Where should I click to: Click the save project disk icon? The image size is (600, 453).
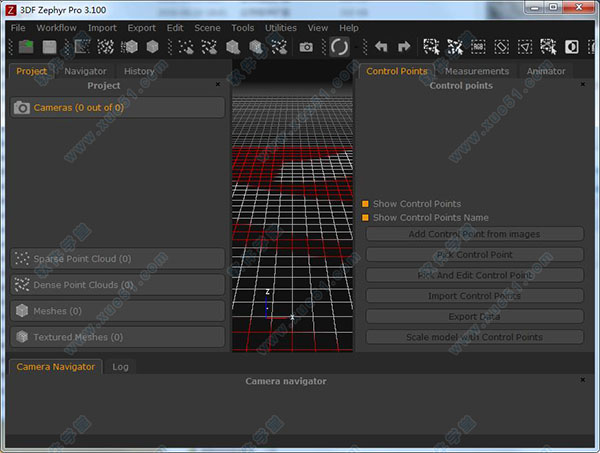coord(49,47)
